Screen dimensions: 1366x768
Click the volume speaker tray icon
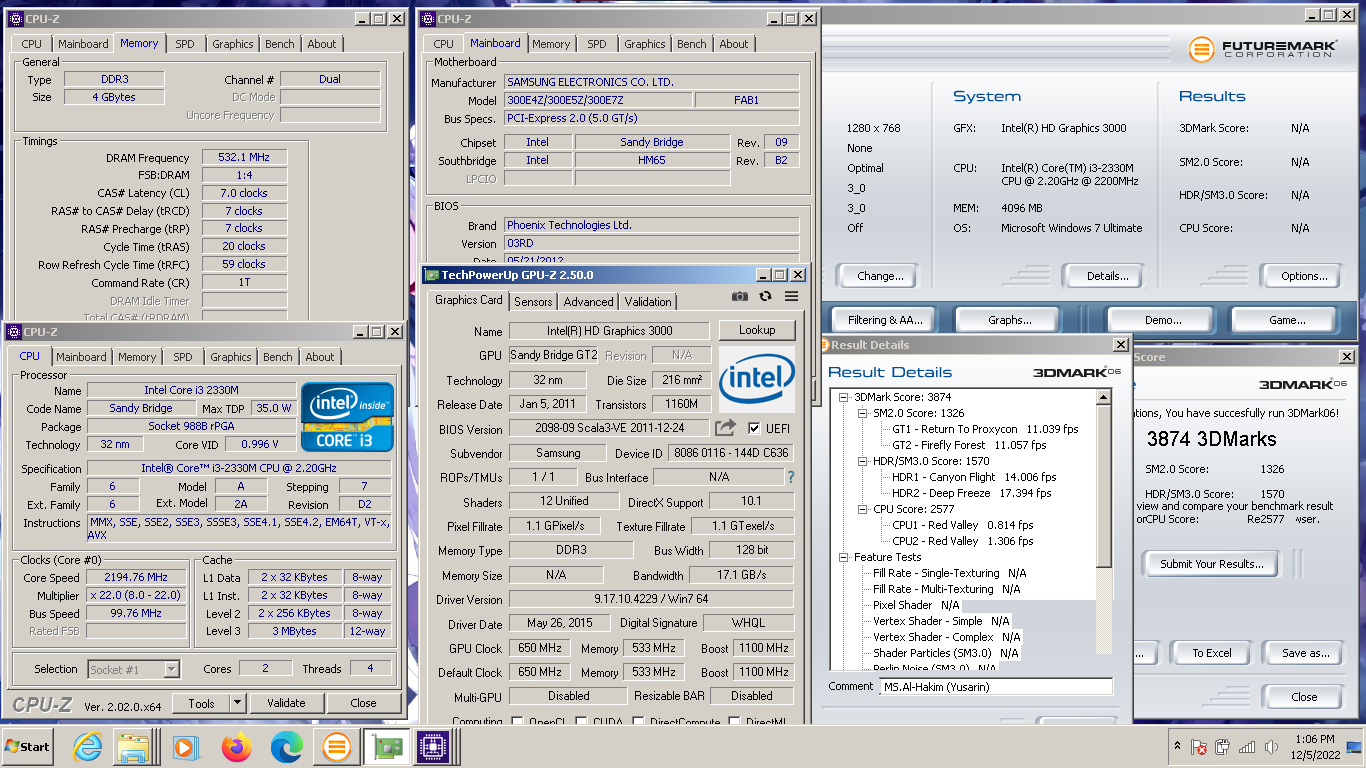[x=1270, y=747]
